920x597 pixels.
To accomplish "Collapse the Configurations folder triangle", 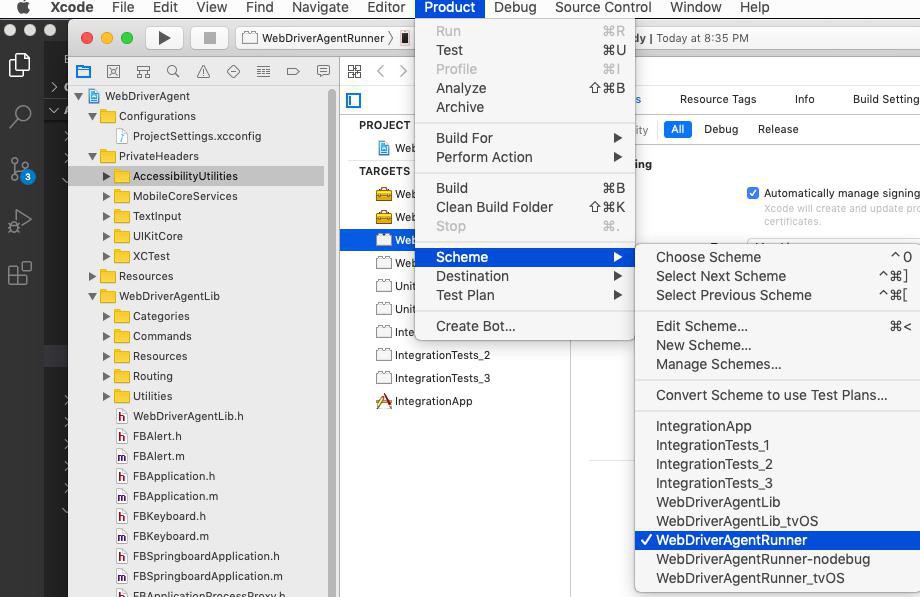I will click(92, 116).
